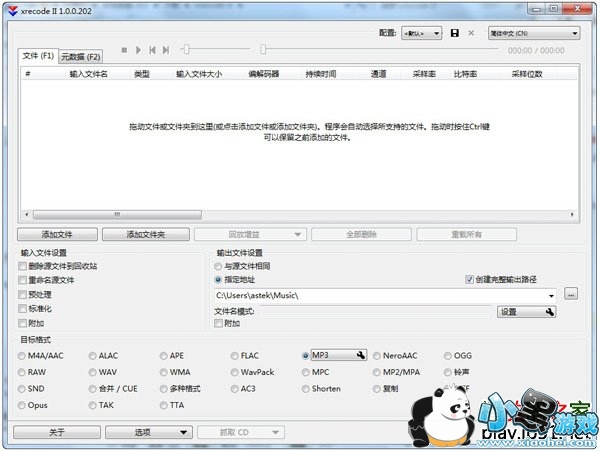Click the play icon in player bar
The width and height of the screenshot is (600, 451).
[138, 50]
